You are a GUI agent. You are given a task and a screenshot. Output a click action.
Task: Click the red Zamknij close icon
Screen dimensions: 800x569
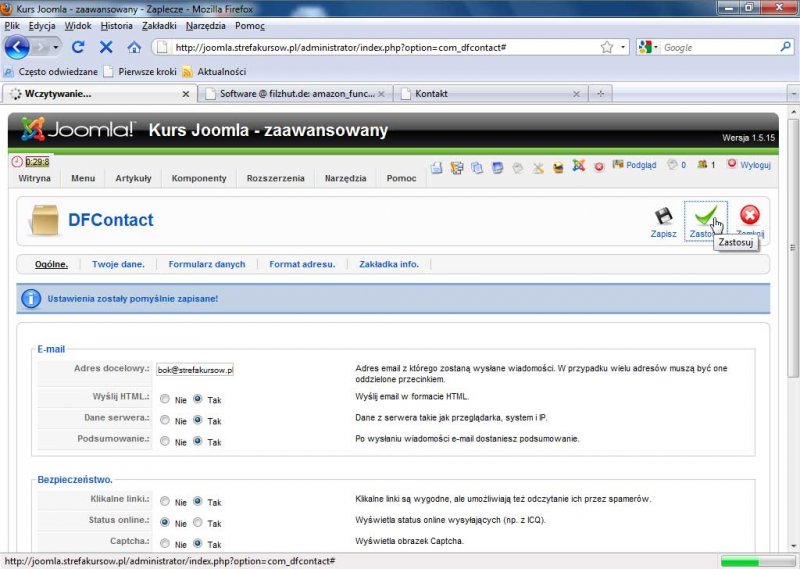(749, 216)
